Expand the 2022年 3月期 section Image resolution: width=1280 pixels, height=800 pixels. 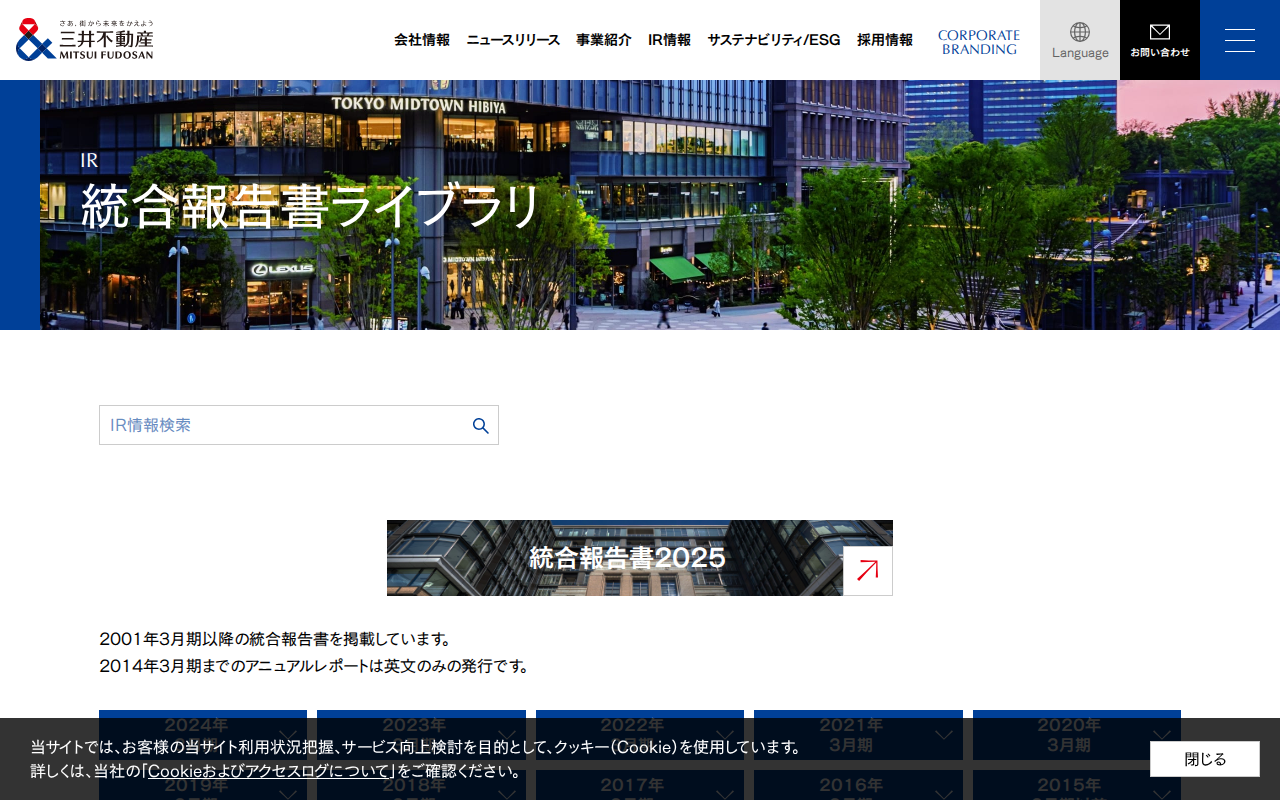640,735
